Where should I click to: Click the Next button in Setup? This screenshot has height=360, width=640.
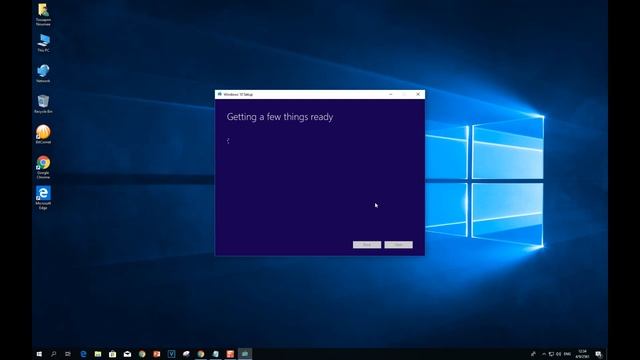pyautogui.click(x=398, y=244)
